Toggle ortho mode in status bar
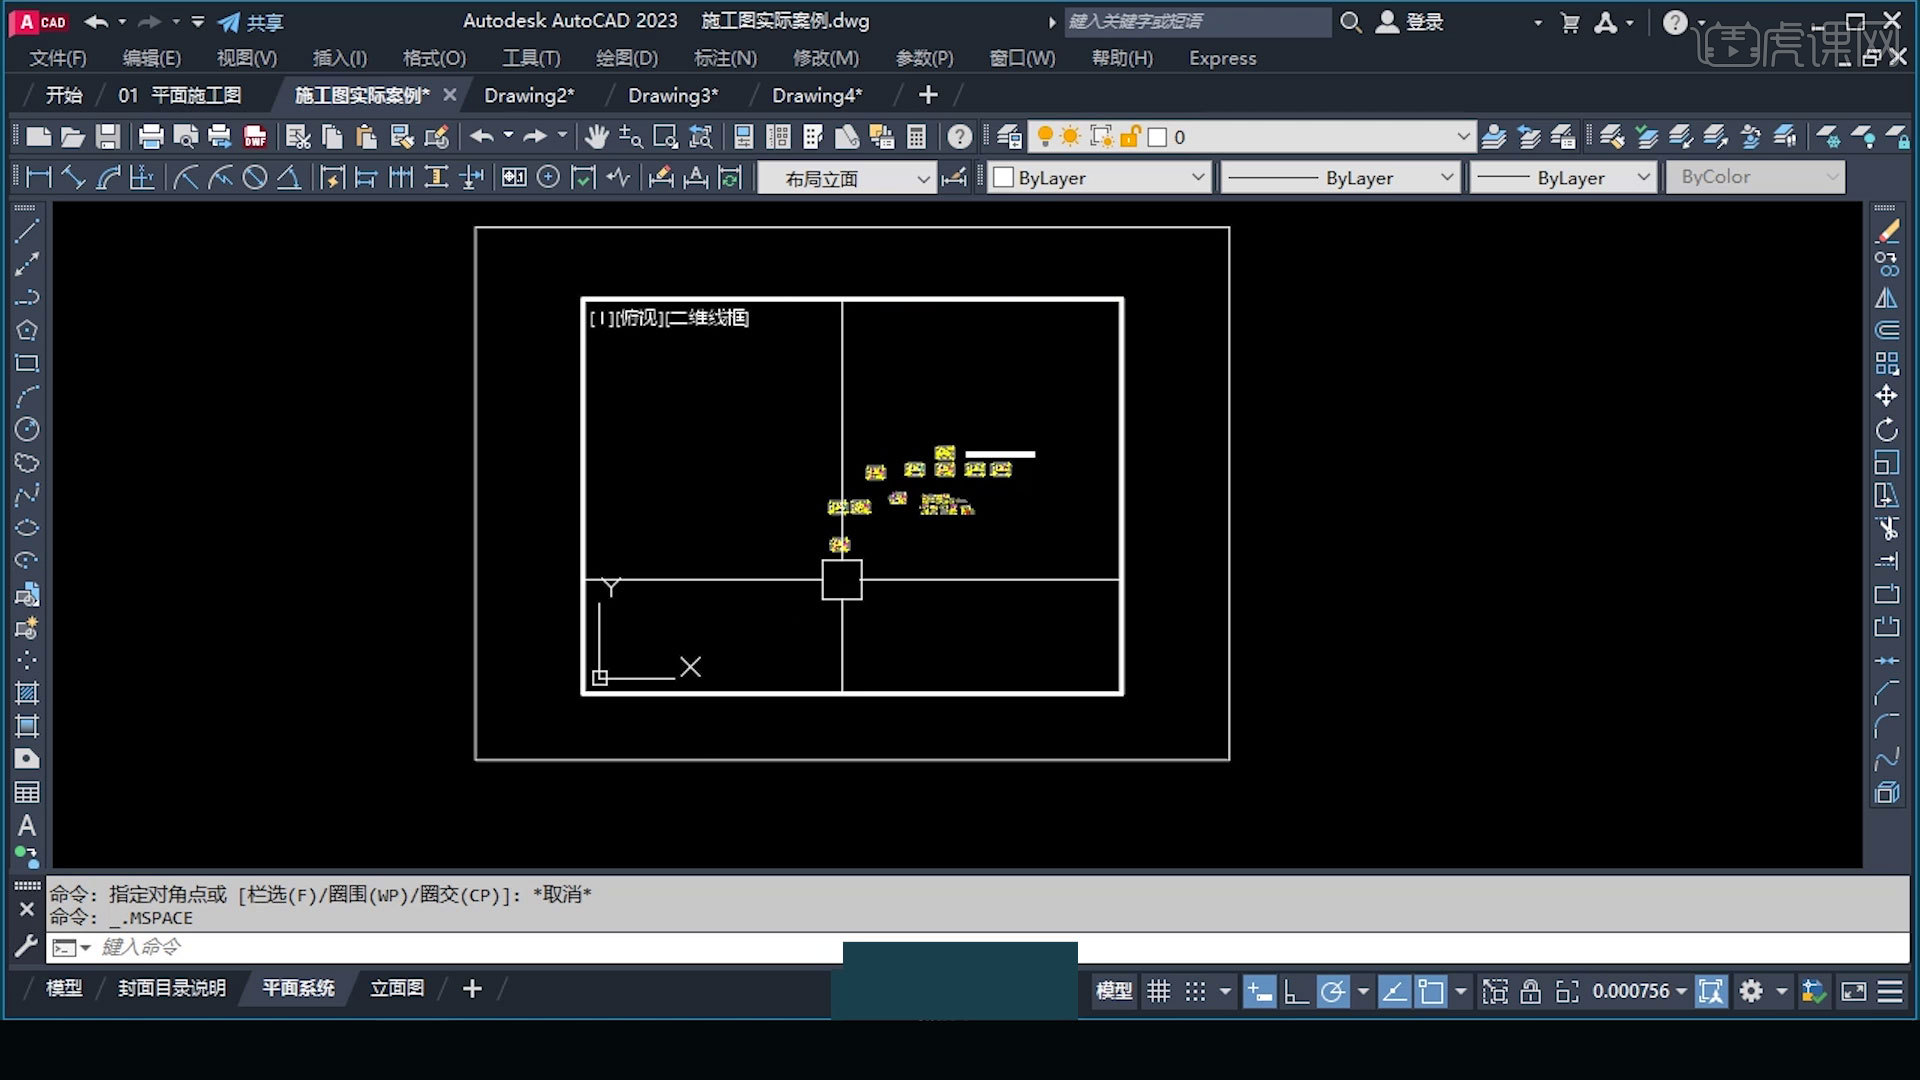1920x1080 pixels. [1296, 991]
